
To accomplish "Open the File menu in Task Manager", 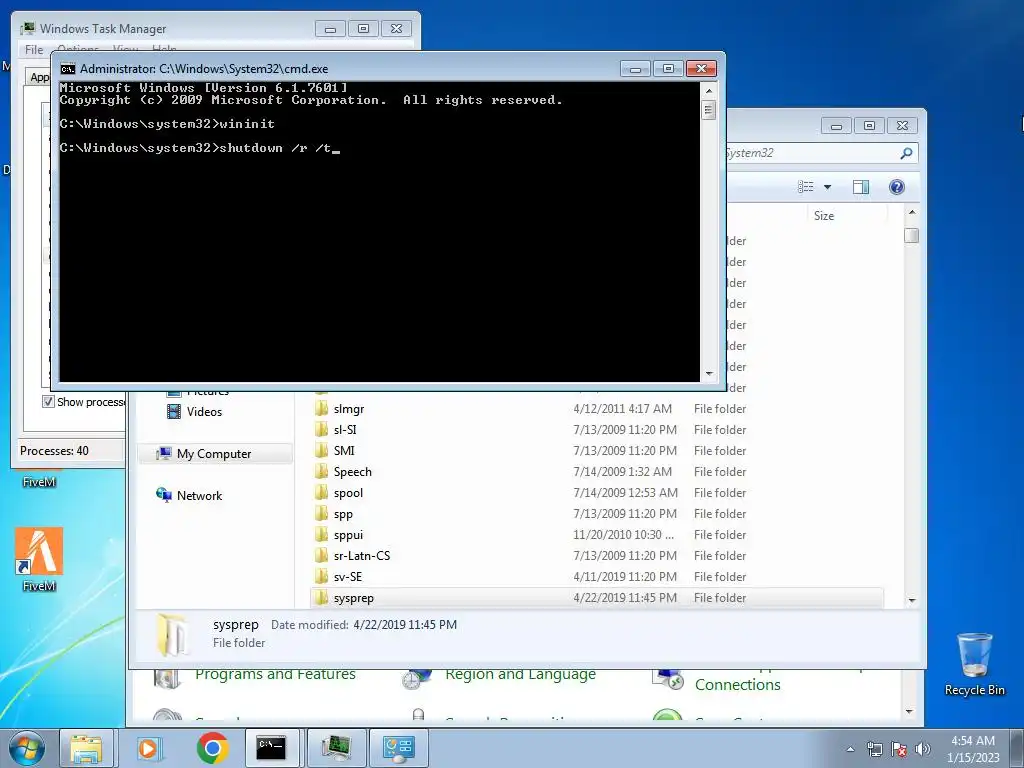I will pos(34,50).
